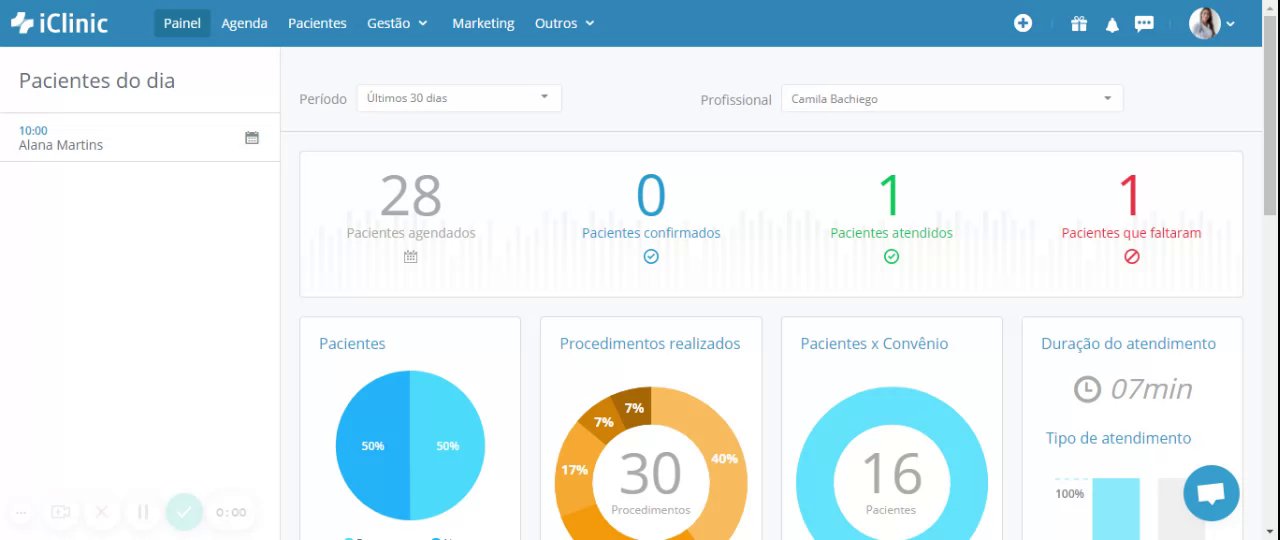Click the "Procedimentos realizados" card title
Screen dimensions: 1280x540
[650, 343]
